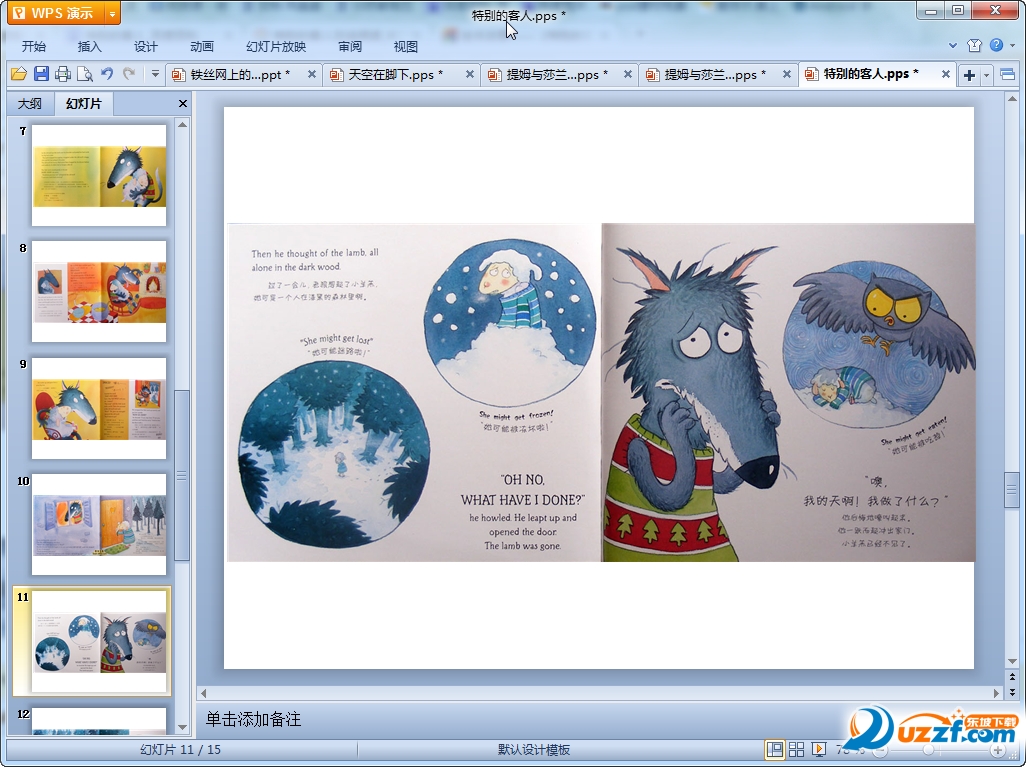
Task: Open the skin/shirt icon options
Action: (974, 45)
